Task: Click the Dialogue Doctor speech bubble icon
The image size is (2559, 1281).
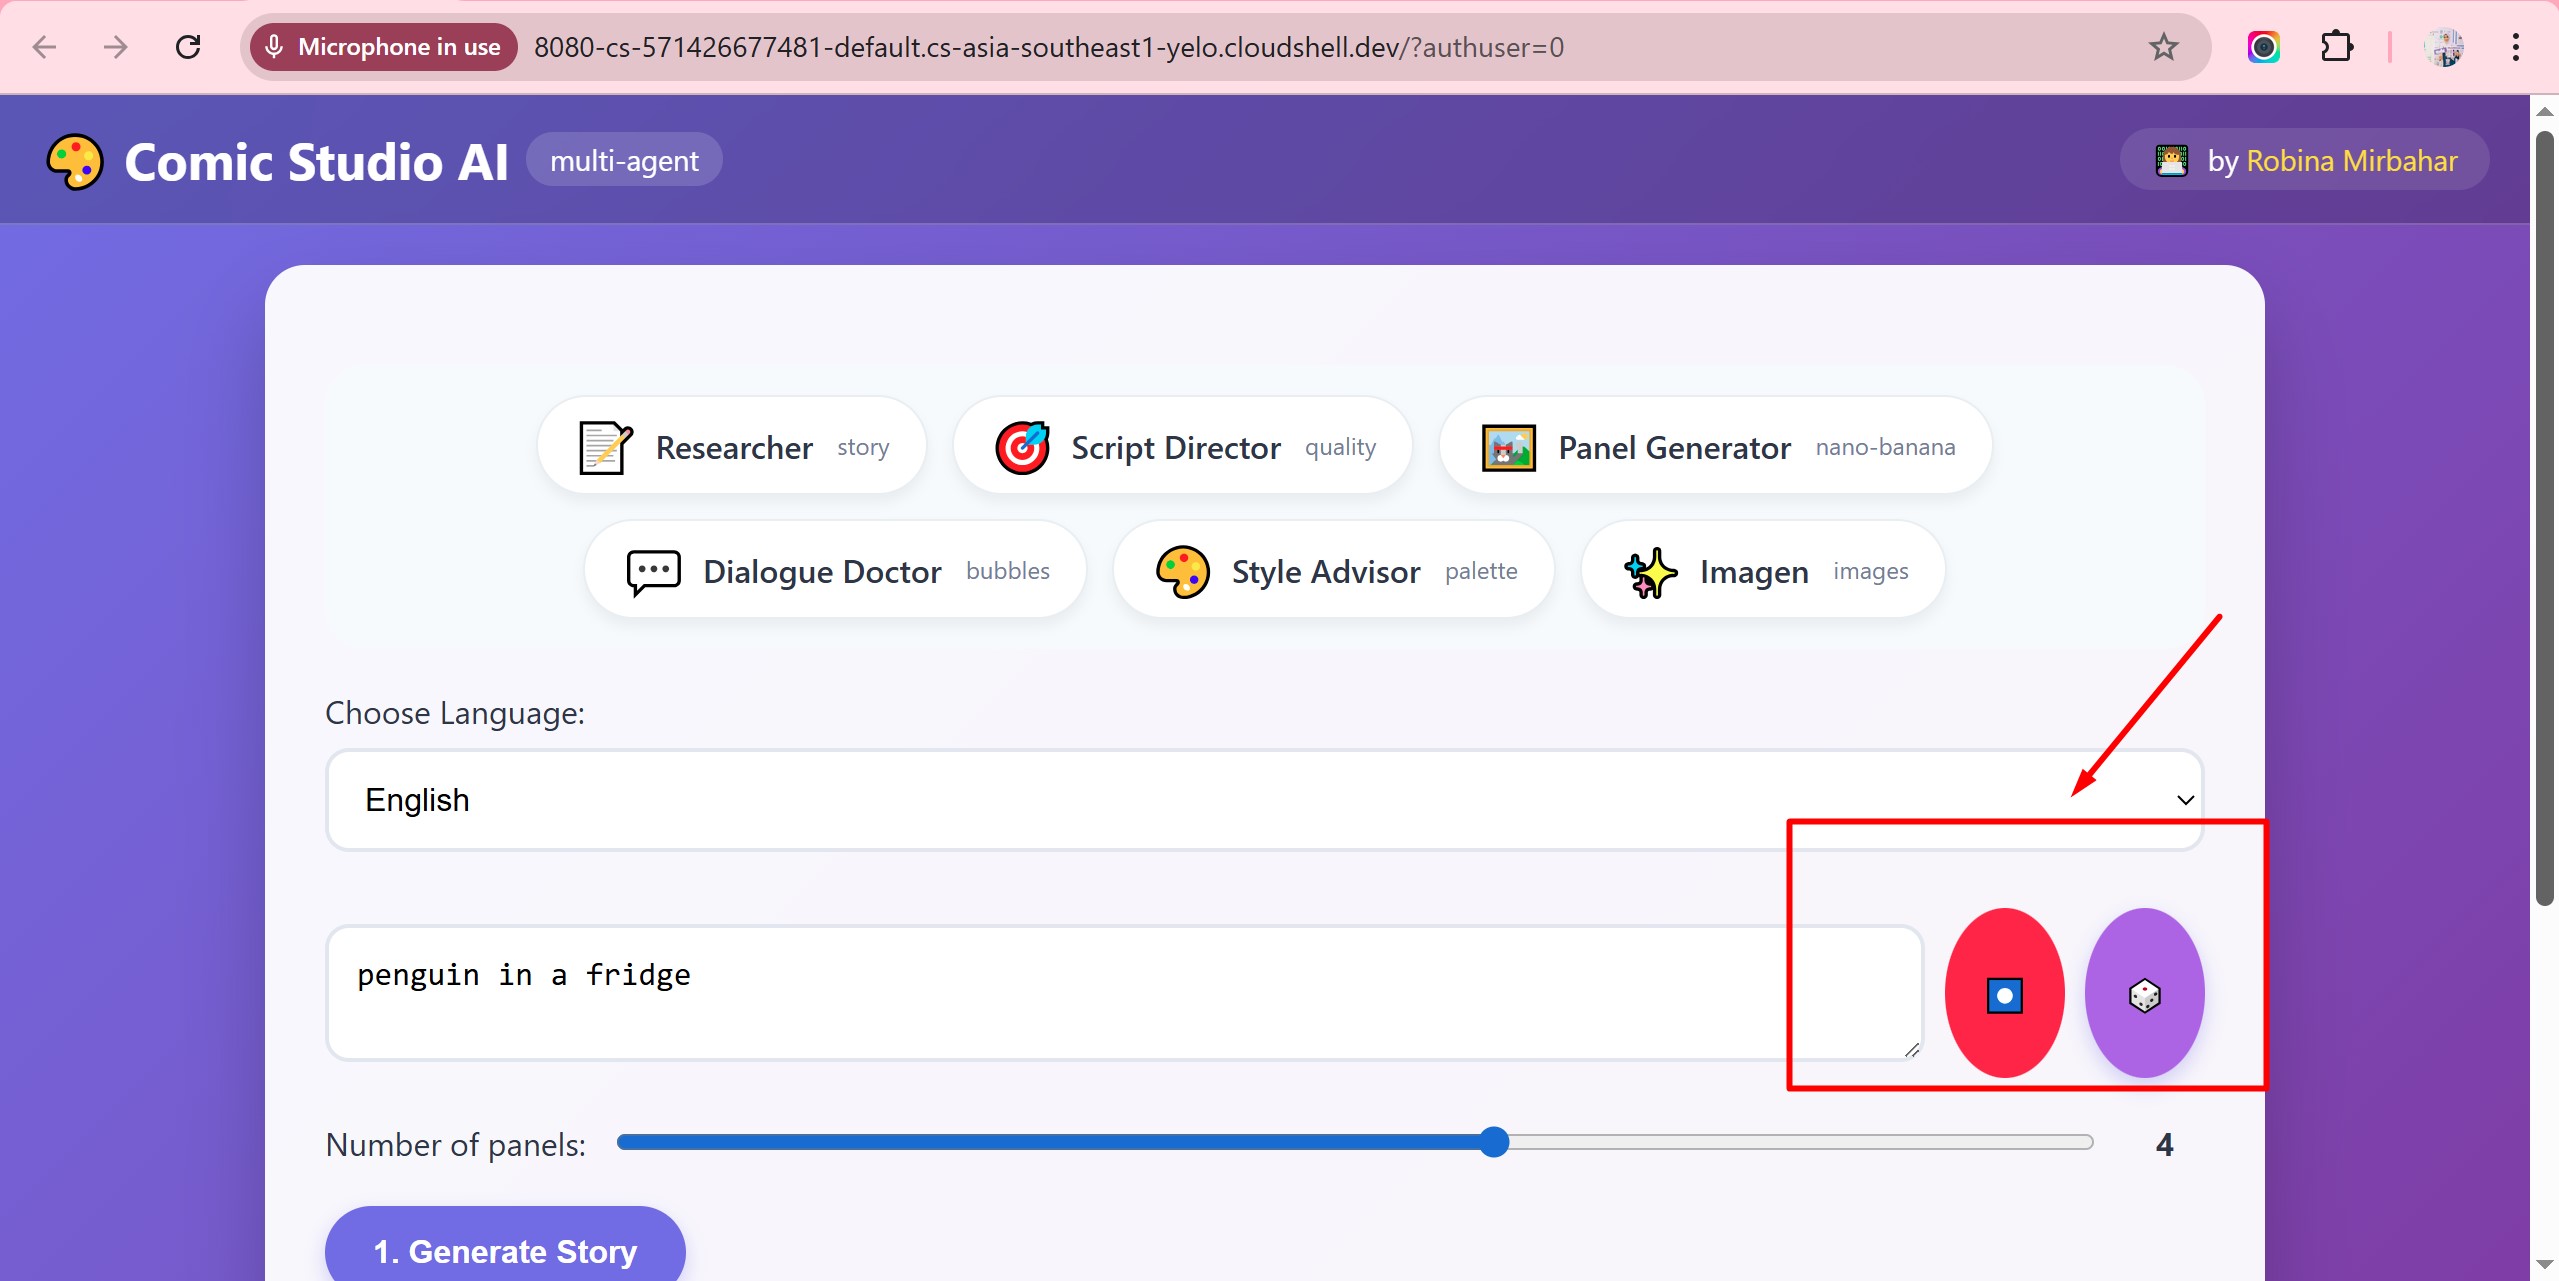Action: click(653, 571)
